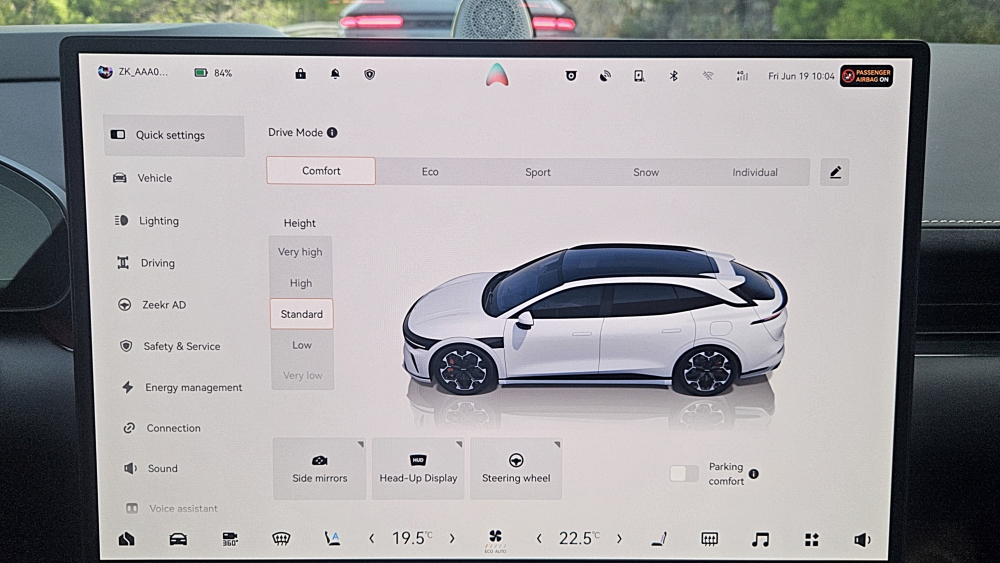
Task: Switch to Eco drive mode
Action: (x=430, y=172)
